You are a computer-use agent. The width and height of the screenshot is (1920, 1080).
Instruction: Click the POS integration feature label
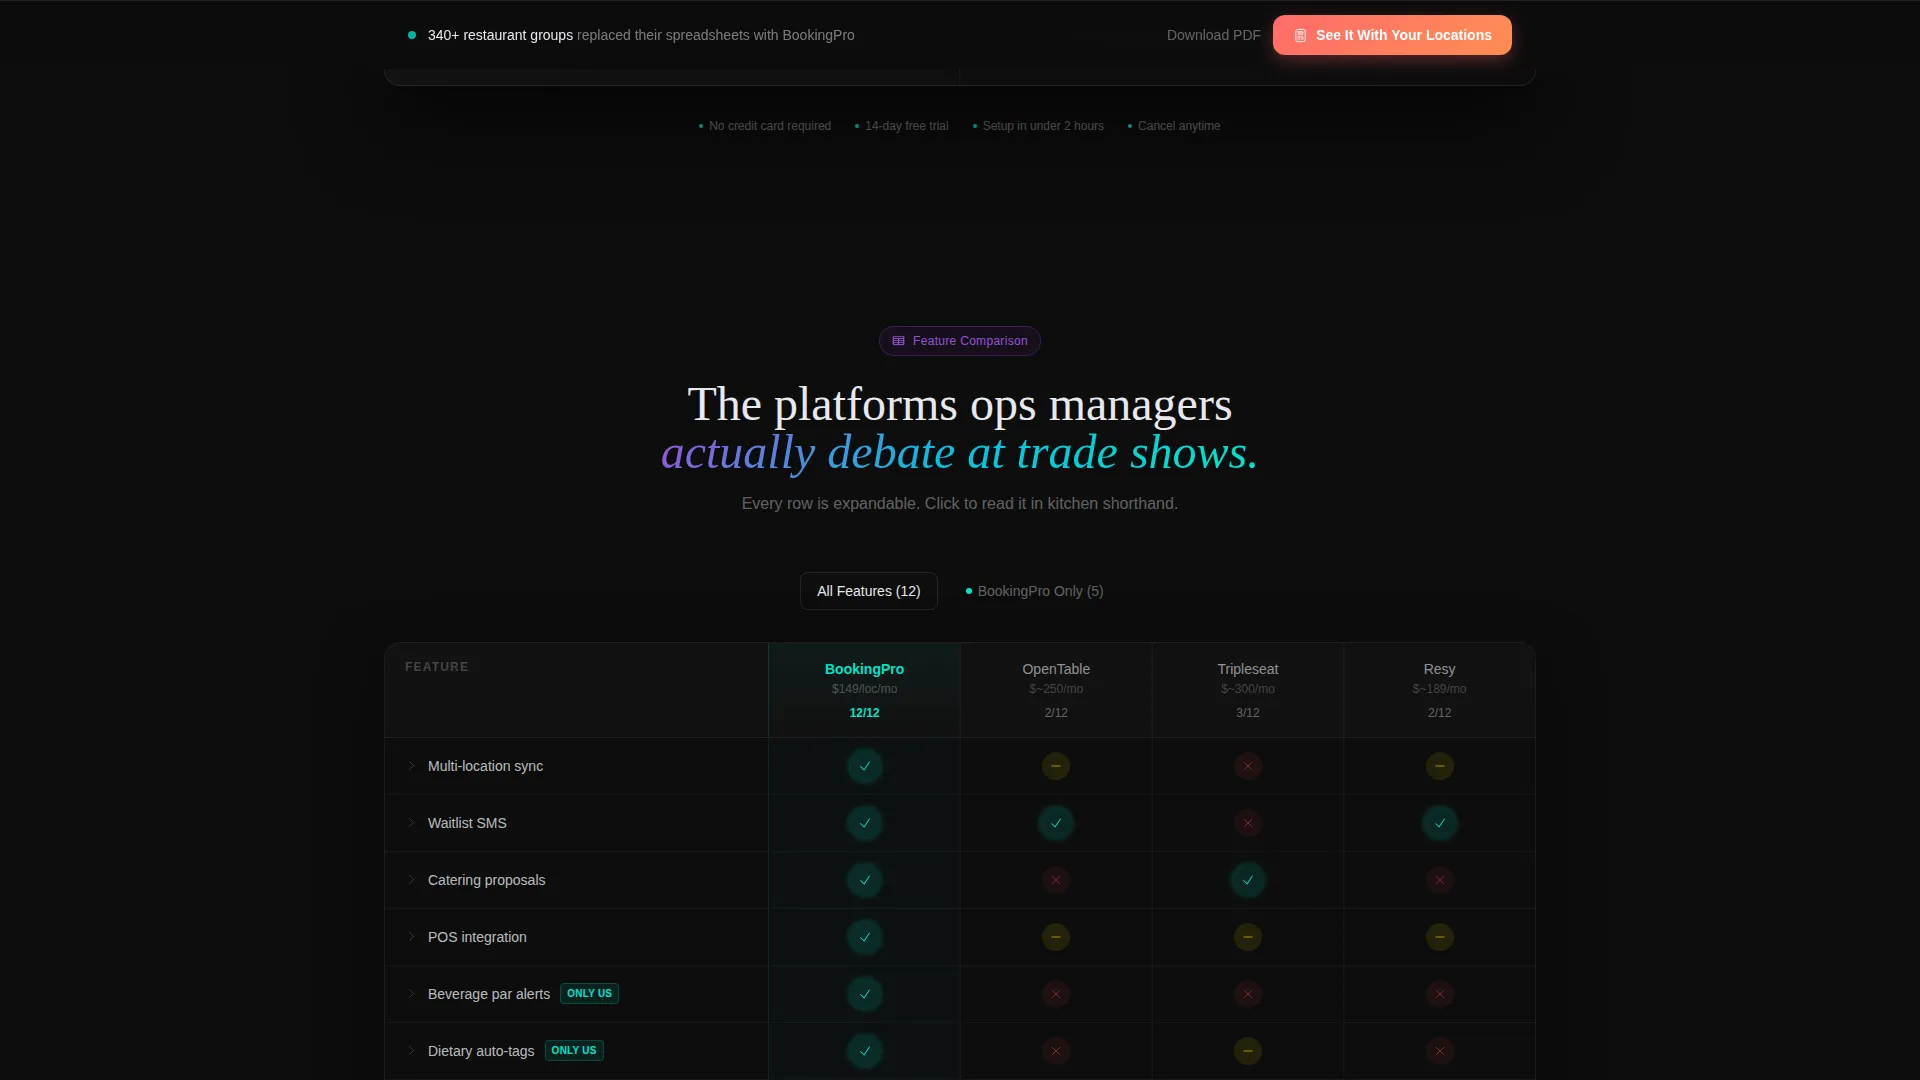tap(477, 937)
